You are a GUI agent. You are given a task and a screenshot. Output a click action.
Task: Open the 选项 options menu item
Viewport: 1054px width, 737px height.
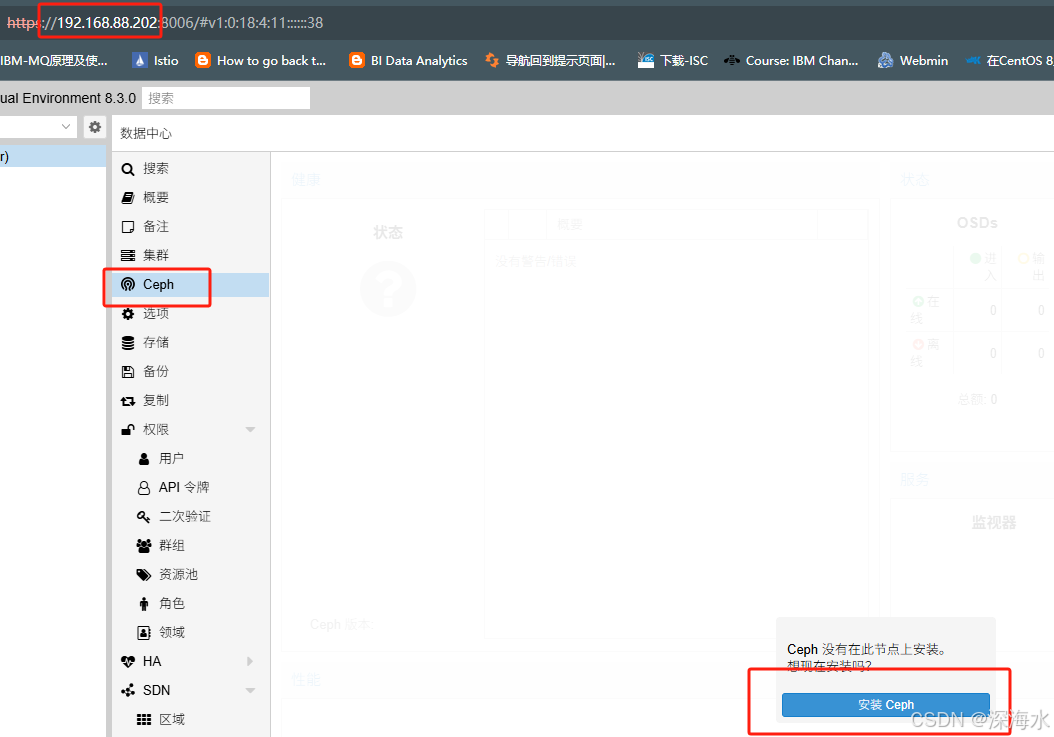click(x=191, y=313)
